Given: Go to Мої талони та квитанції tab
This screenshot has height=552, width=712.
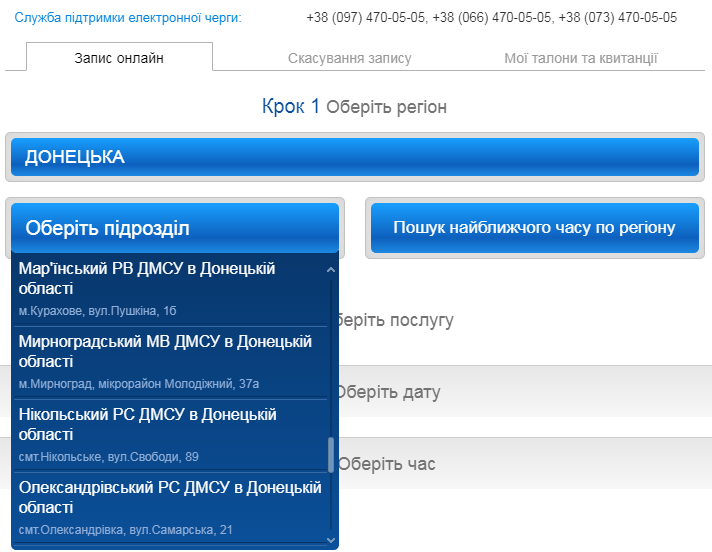Looking at the screenshot, I should point(580,58).
